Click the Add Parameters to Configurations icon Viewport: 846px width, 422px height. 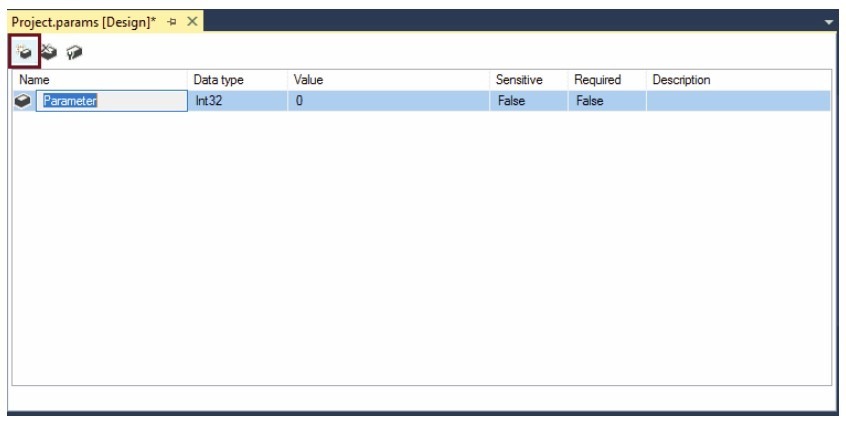click(73, 50)
